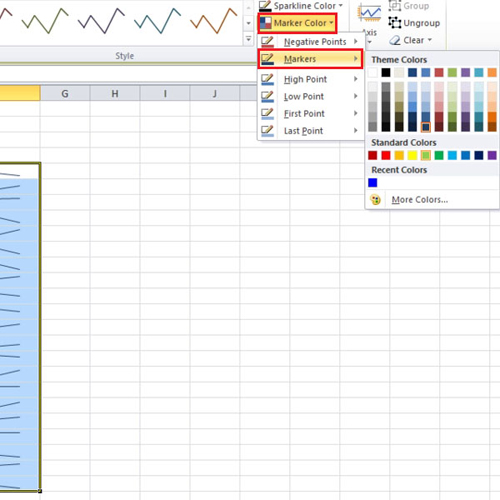Select the orange sparkline style thumbnail
The image size is (500, 500).
tap(214, 21)
